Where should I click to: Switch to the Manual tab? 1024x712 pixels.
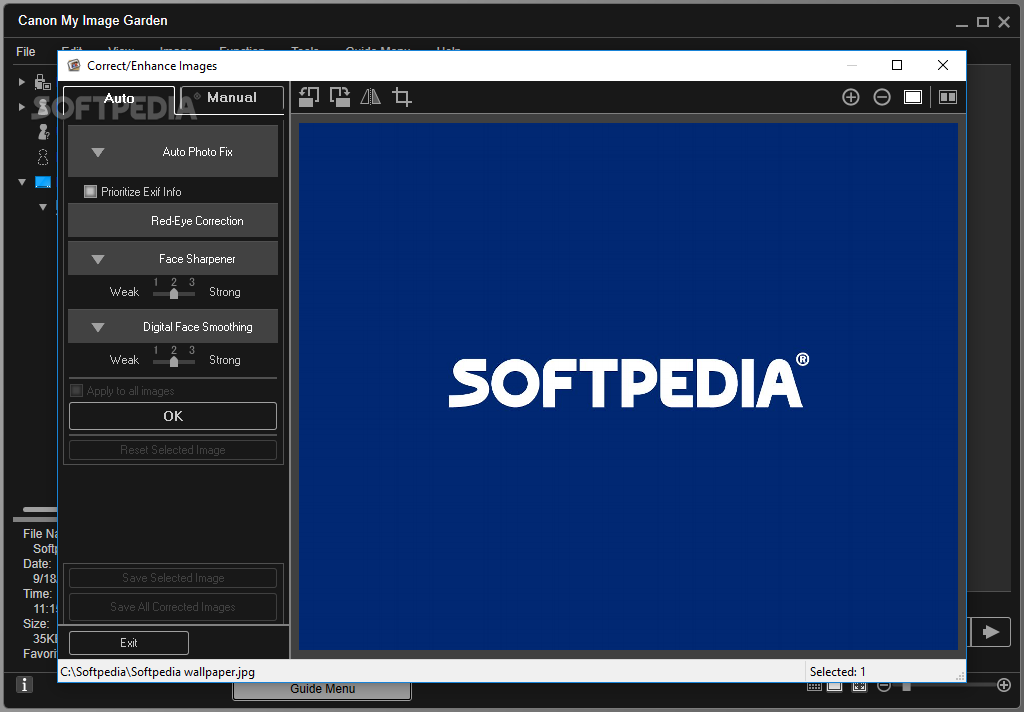[x=232, y=98]
